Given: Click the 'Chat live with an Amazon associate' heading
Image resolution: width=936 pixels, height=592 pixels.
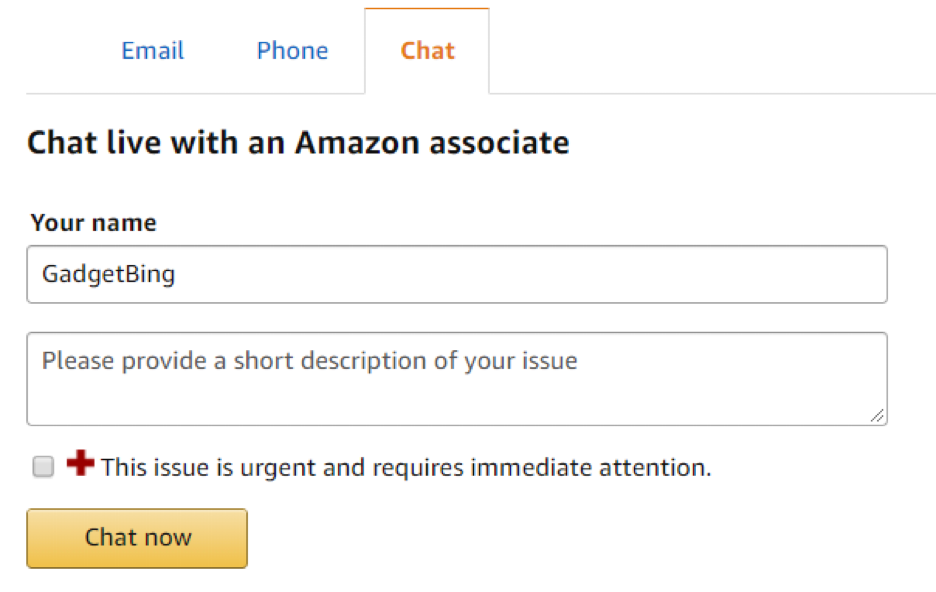Looking at the screenshot, I should (x=298, y=143).
